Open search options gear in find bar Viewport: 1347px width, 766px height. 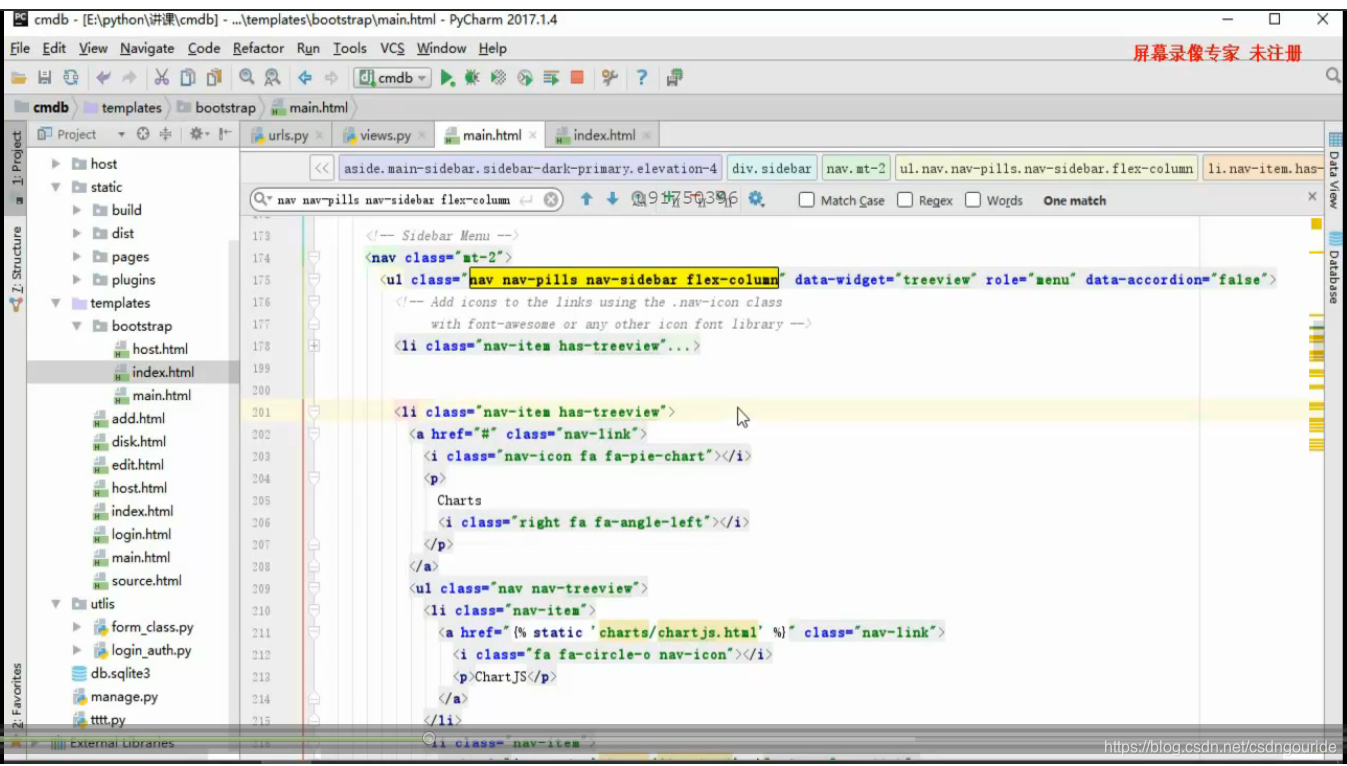tap(756, 200)
